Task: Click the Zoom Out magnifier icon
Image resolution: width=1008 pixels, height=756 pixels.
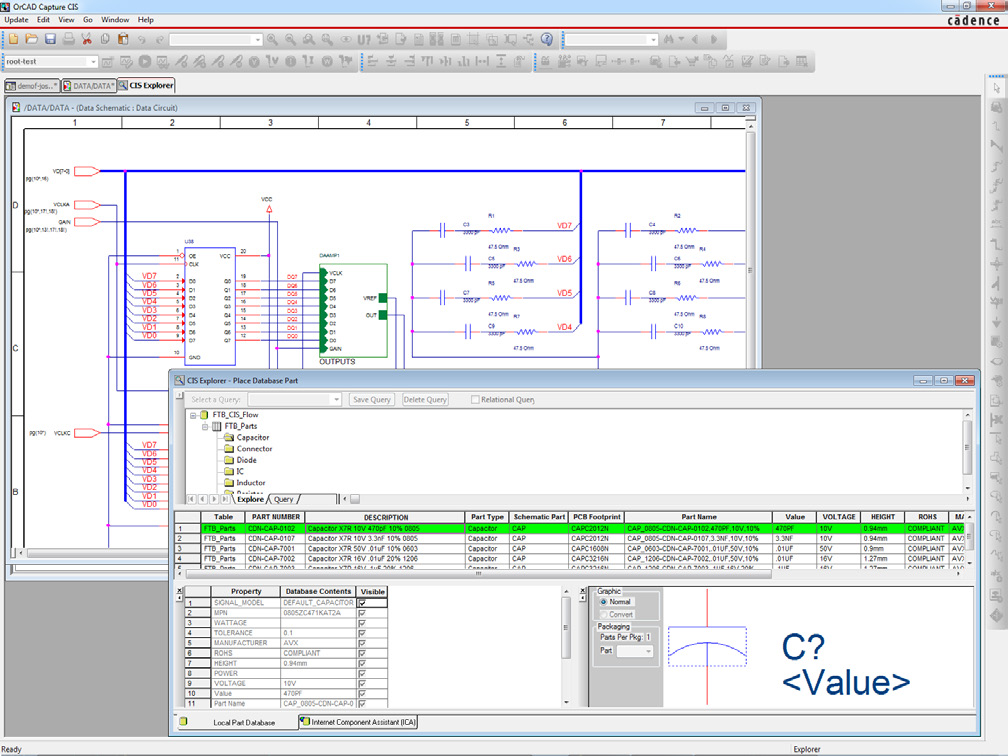Action: tap(291, 39)
